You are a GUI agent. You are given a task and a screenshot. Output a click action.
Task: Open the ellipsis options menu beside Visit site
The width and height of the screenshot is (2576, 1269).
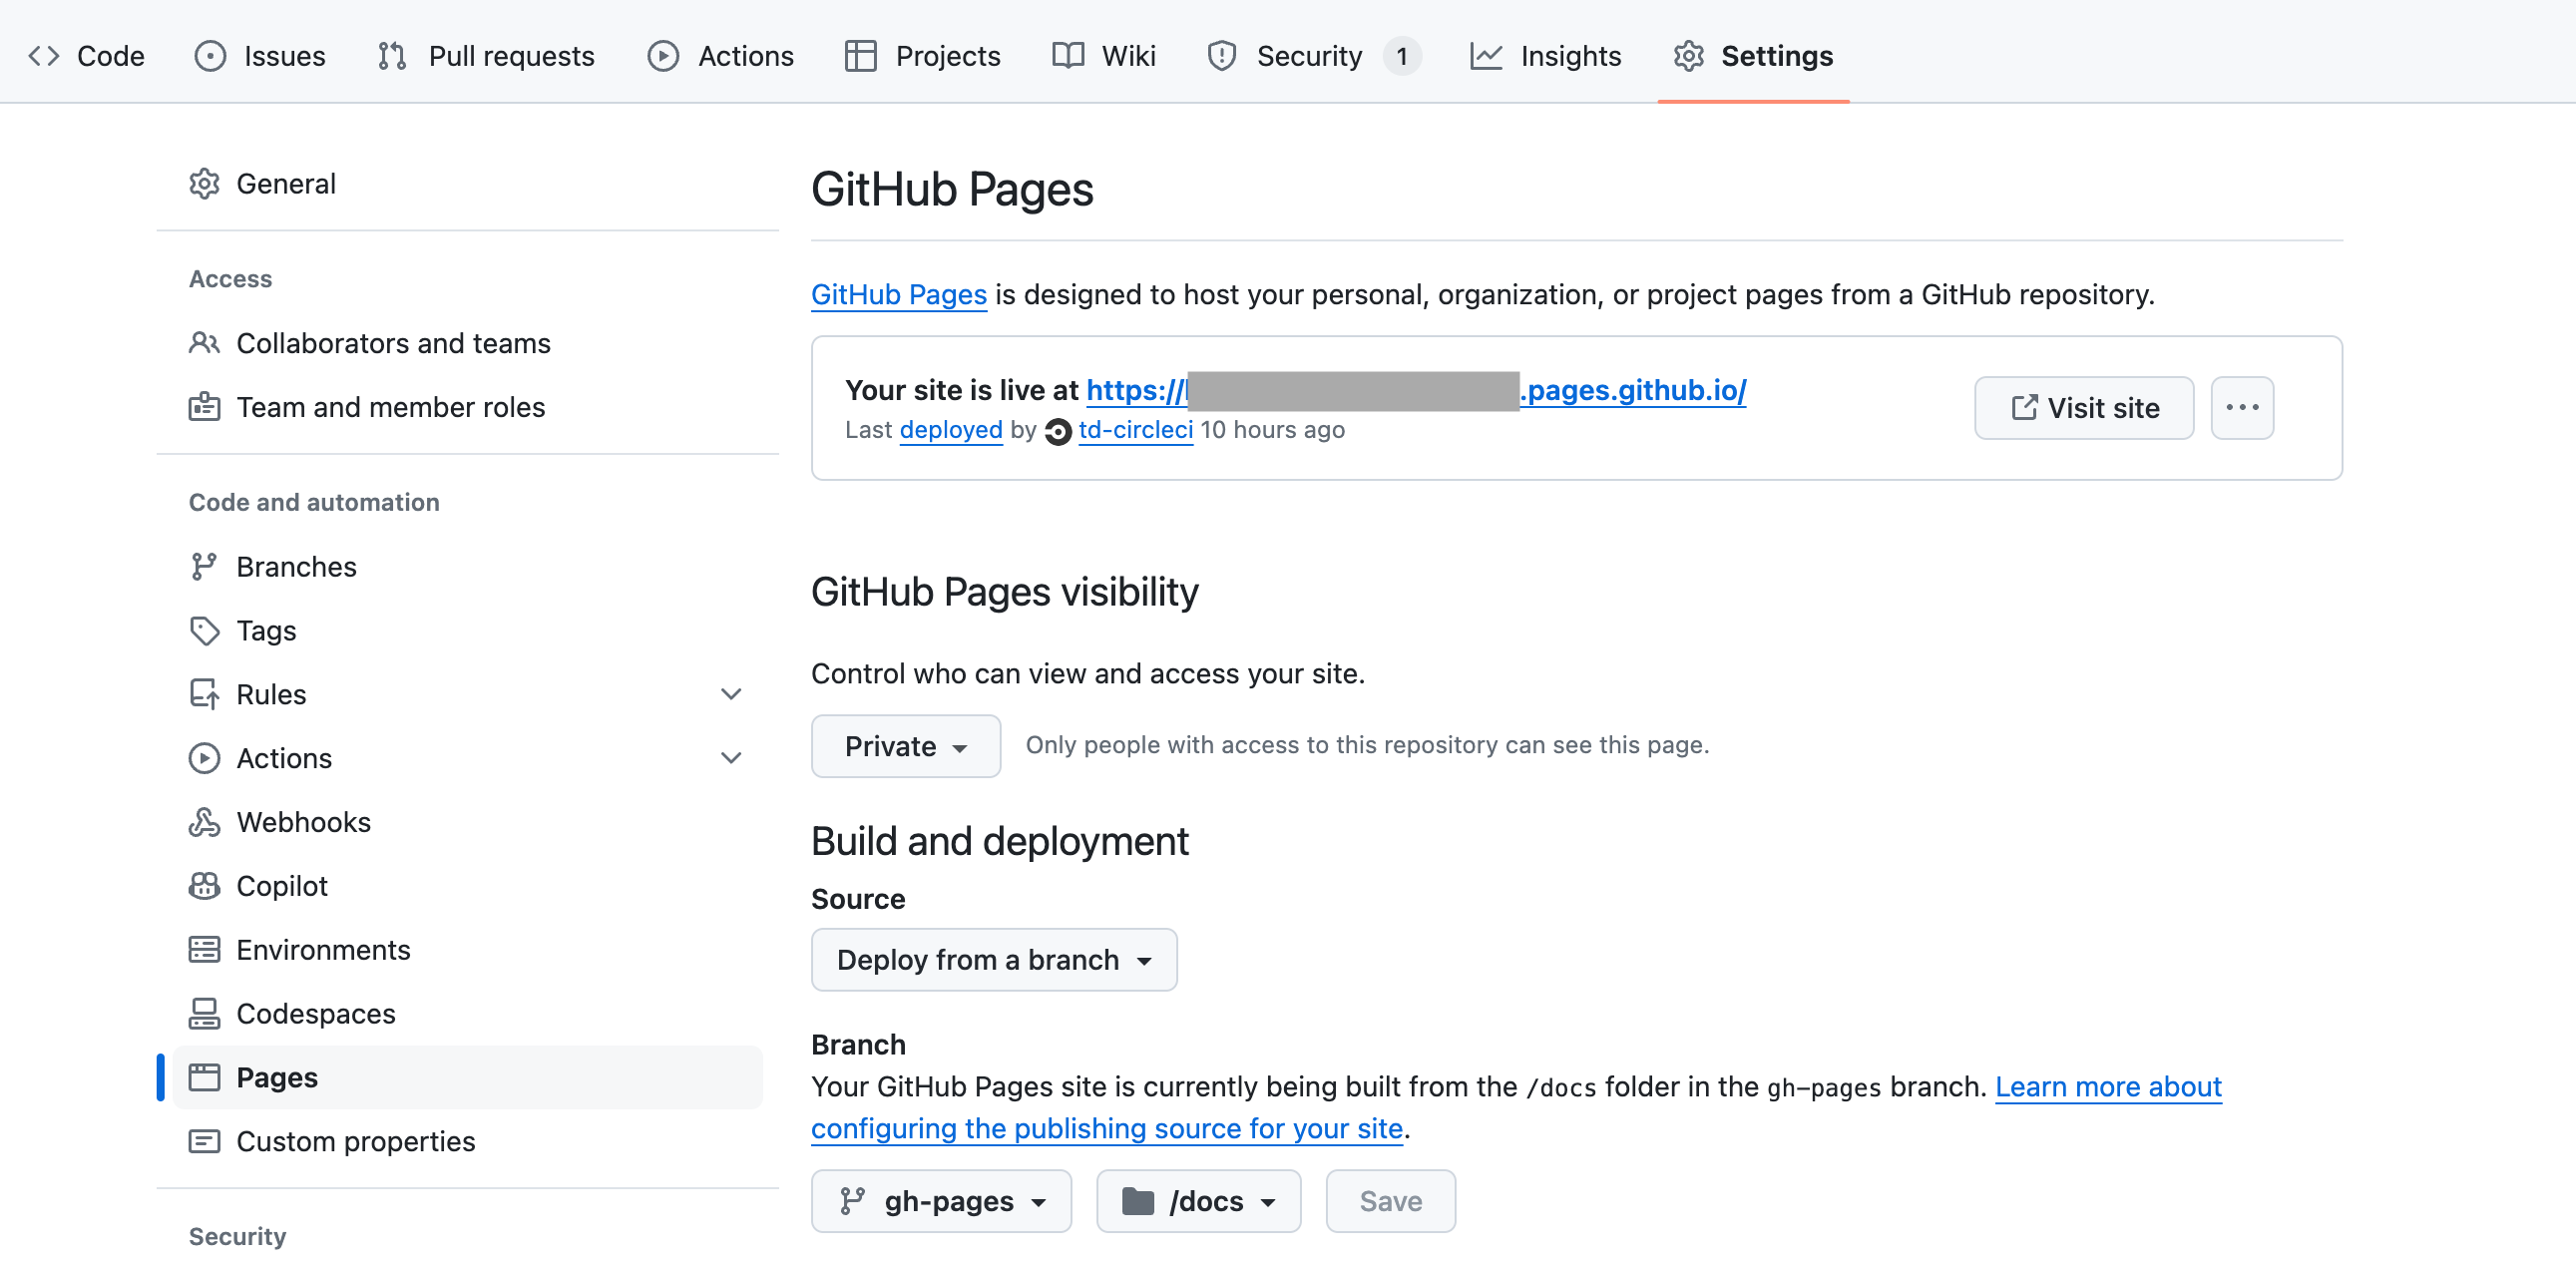[x=2242, y=407]
